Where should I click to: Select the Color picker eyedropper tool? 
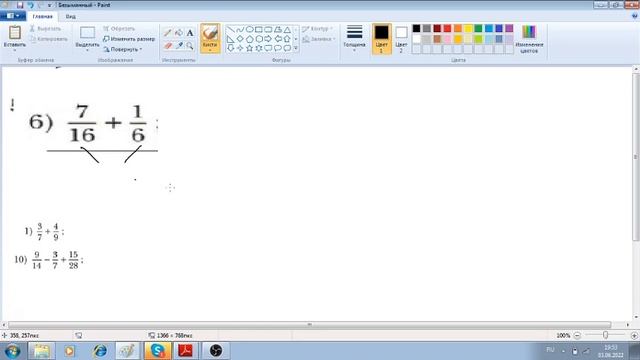[x=179, y=46]
